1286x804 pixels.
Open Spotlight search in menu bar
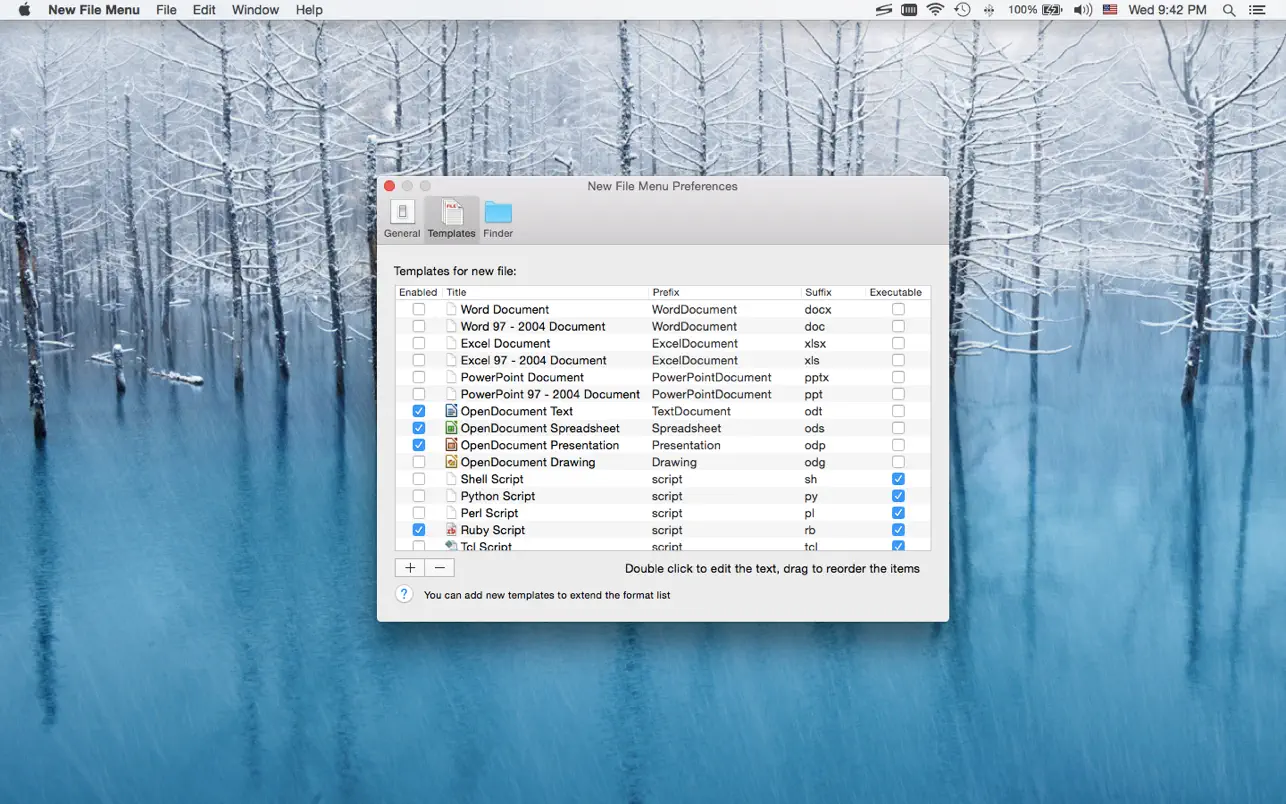(1229, 10)
